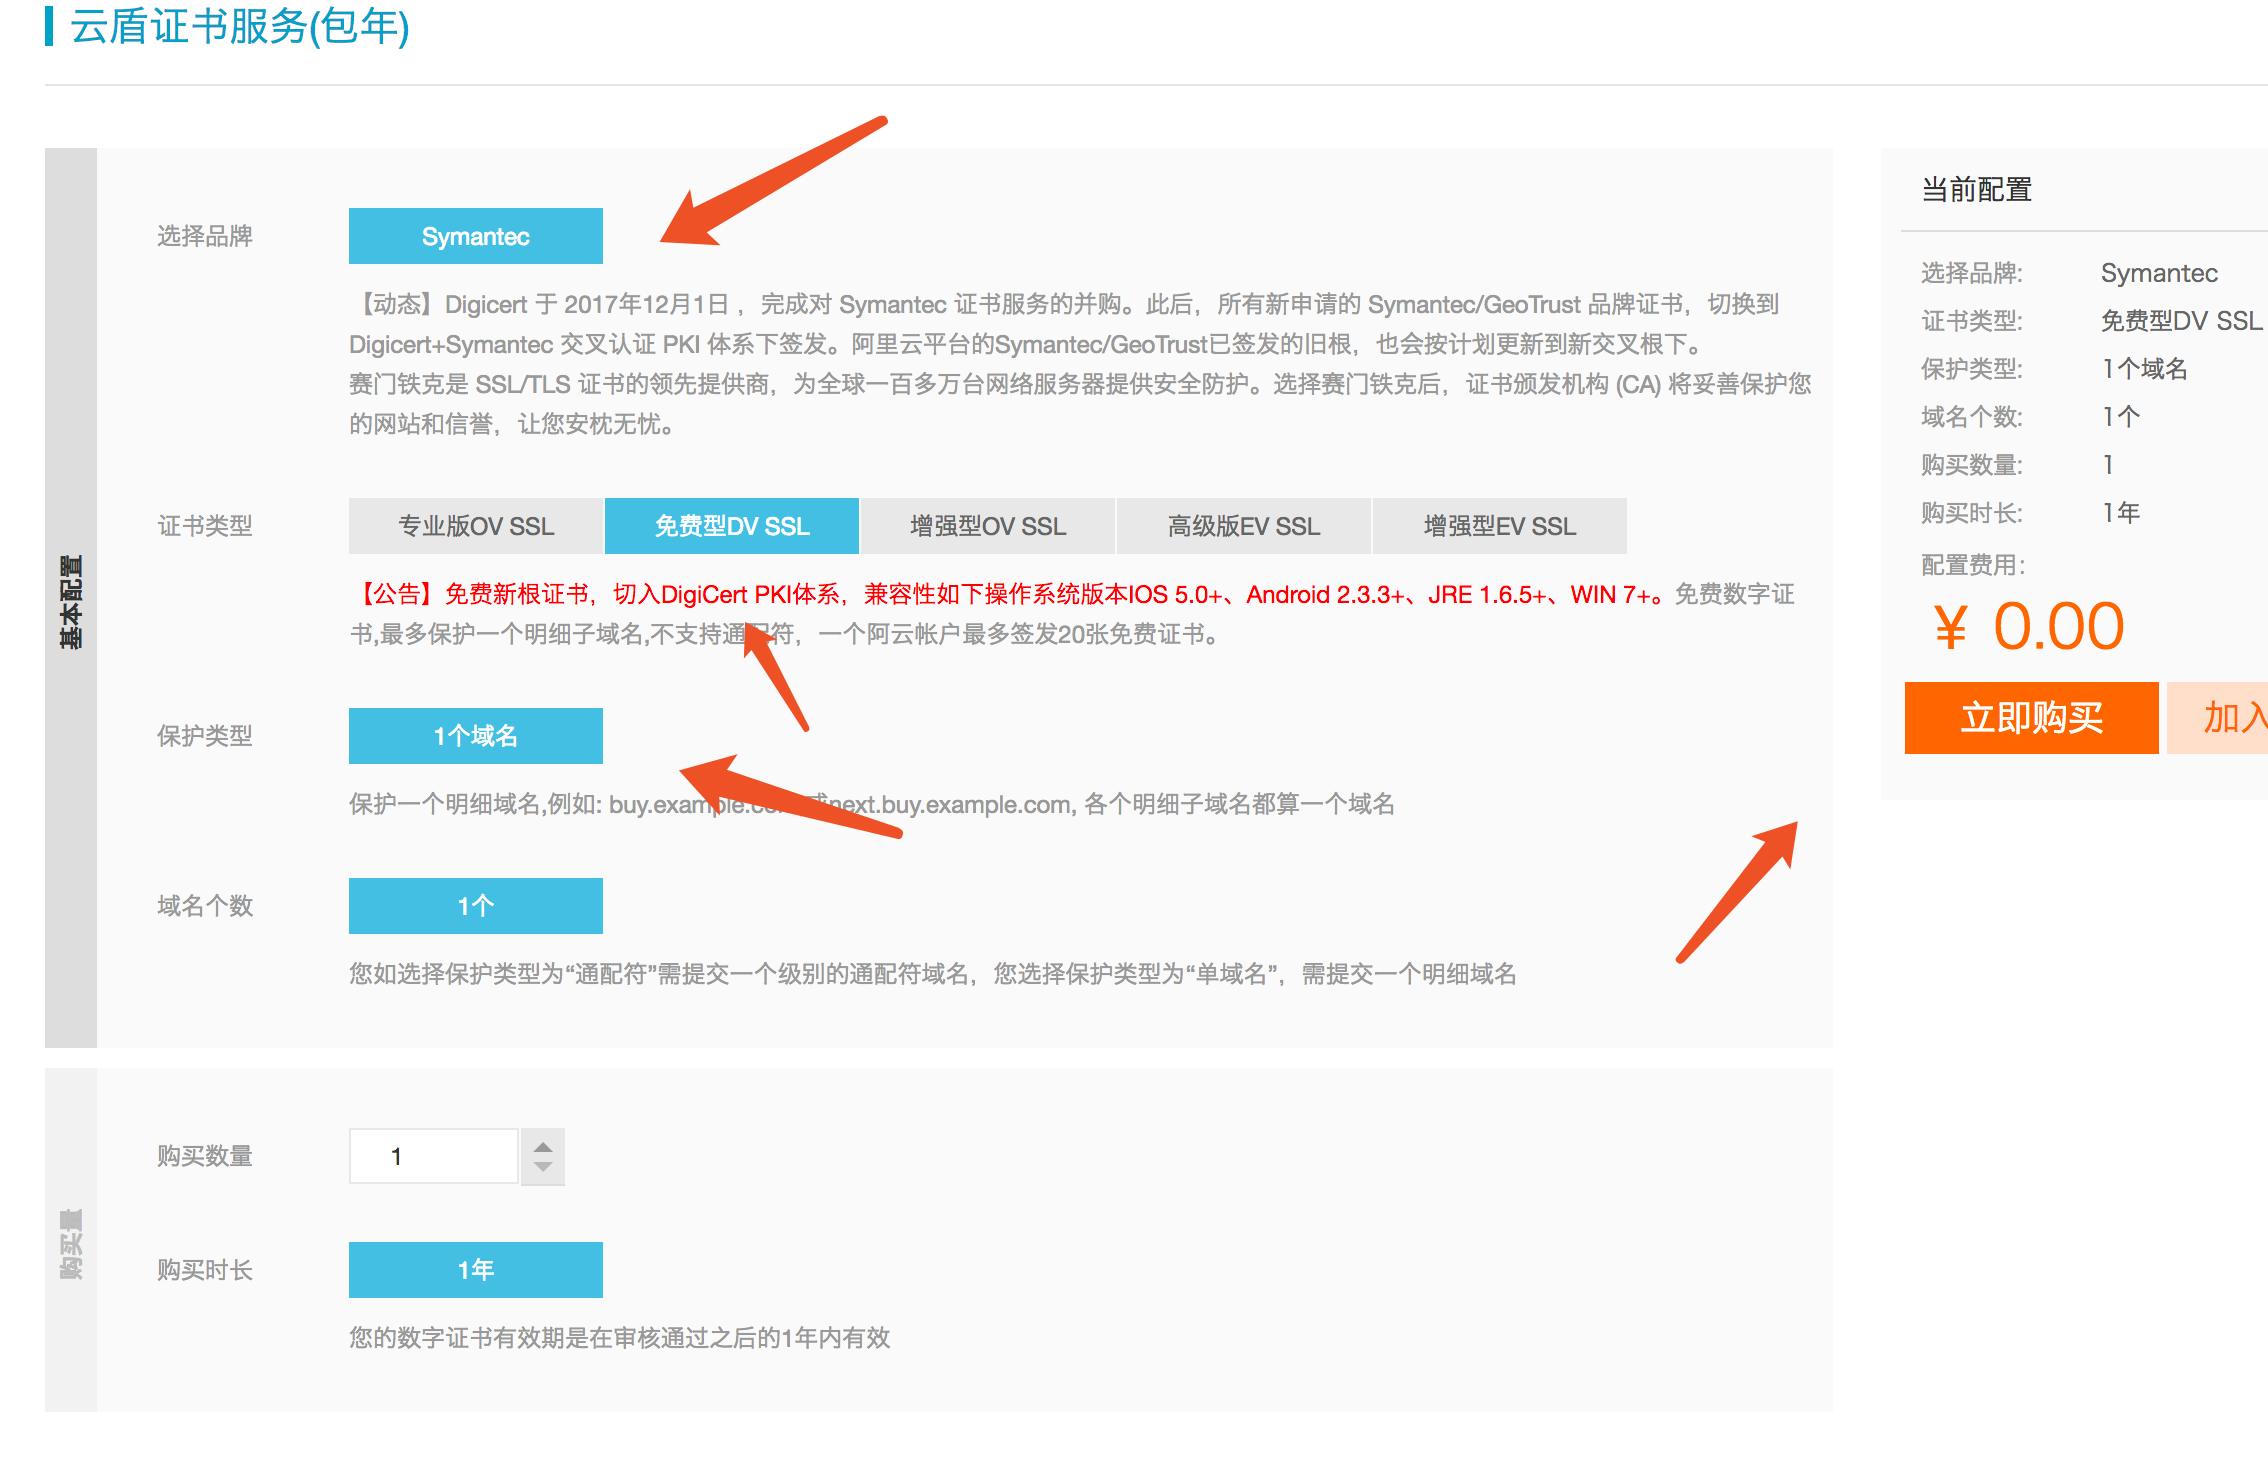This screenshot has height=1466, width=2268.
Task: Click the 购买量 vertical section label
Action: click(71, 1243)
